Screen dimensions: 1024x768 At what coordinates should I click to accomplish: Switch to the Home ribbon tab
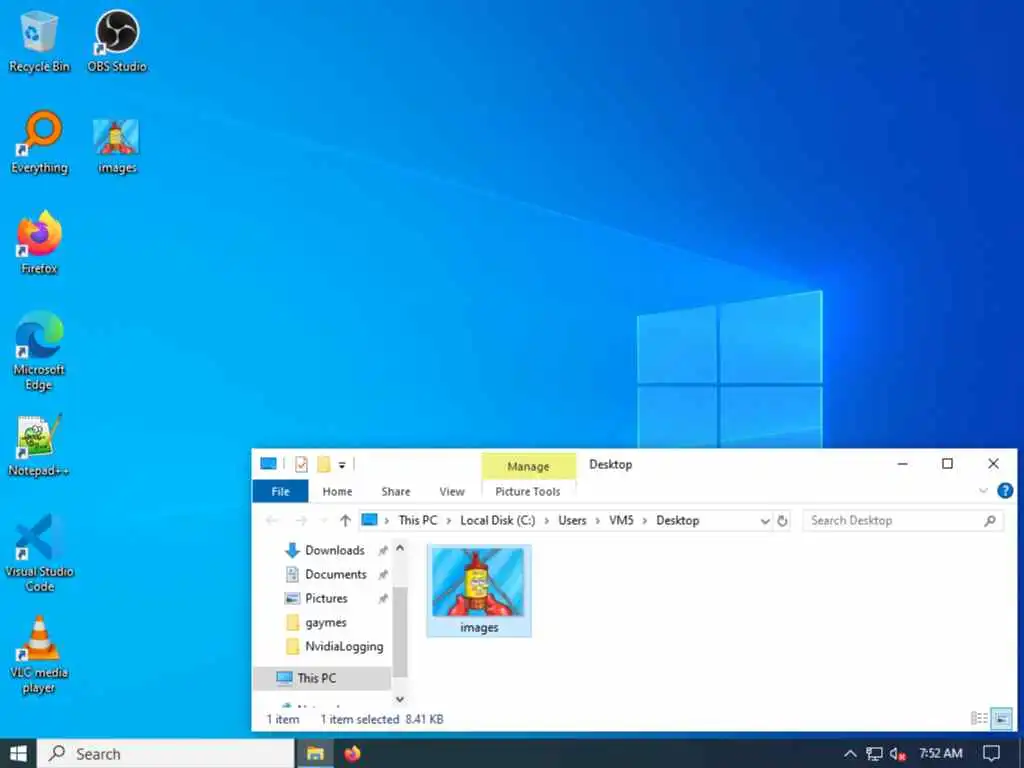pyautogui.click(x=337, y=492)
